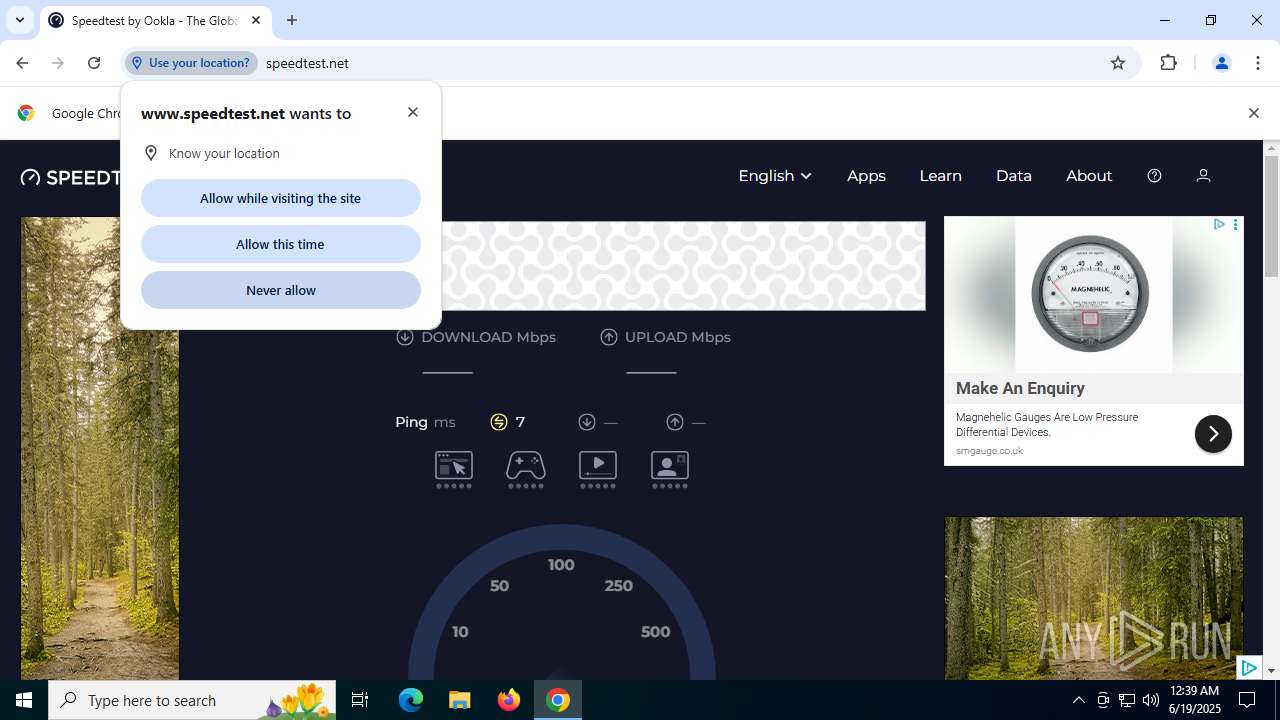1280x720 pixels.
Task: Click the Speedtest logo
Action: [70, 177]
